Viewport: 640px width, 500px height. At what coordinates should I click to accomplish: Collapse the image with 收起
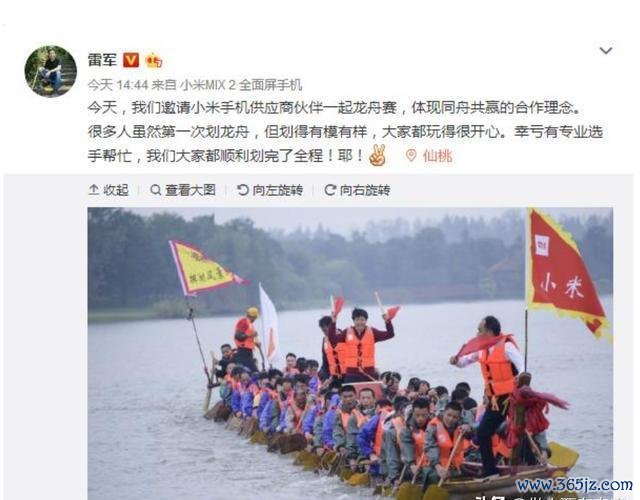click(109, 190)
